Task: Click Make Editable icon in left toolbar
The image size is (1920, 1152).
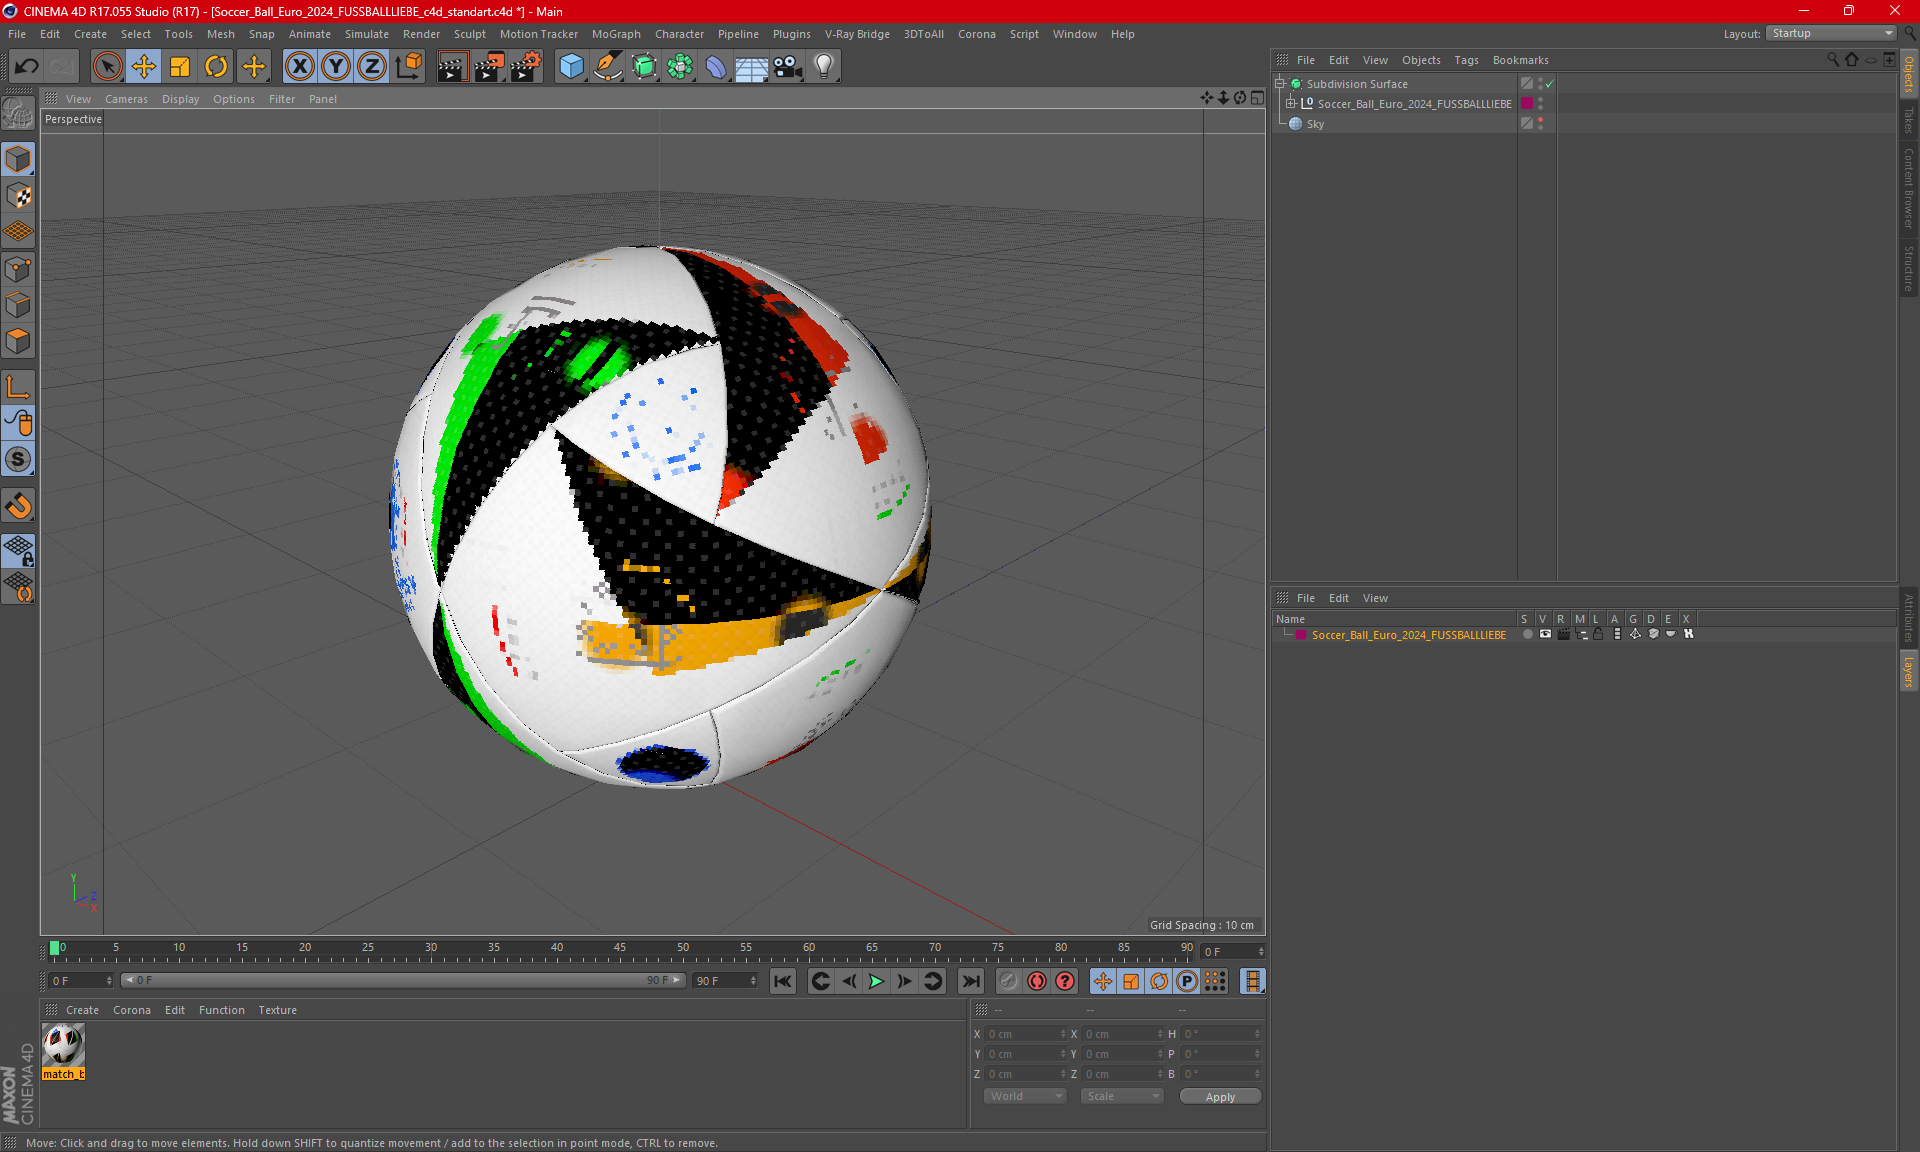Action: click(18, 114)
